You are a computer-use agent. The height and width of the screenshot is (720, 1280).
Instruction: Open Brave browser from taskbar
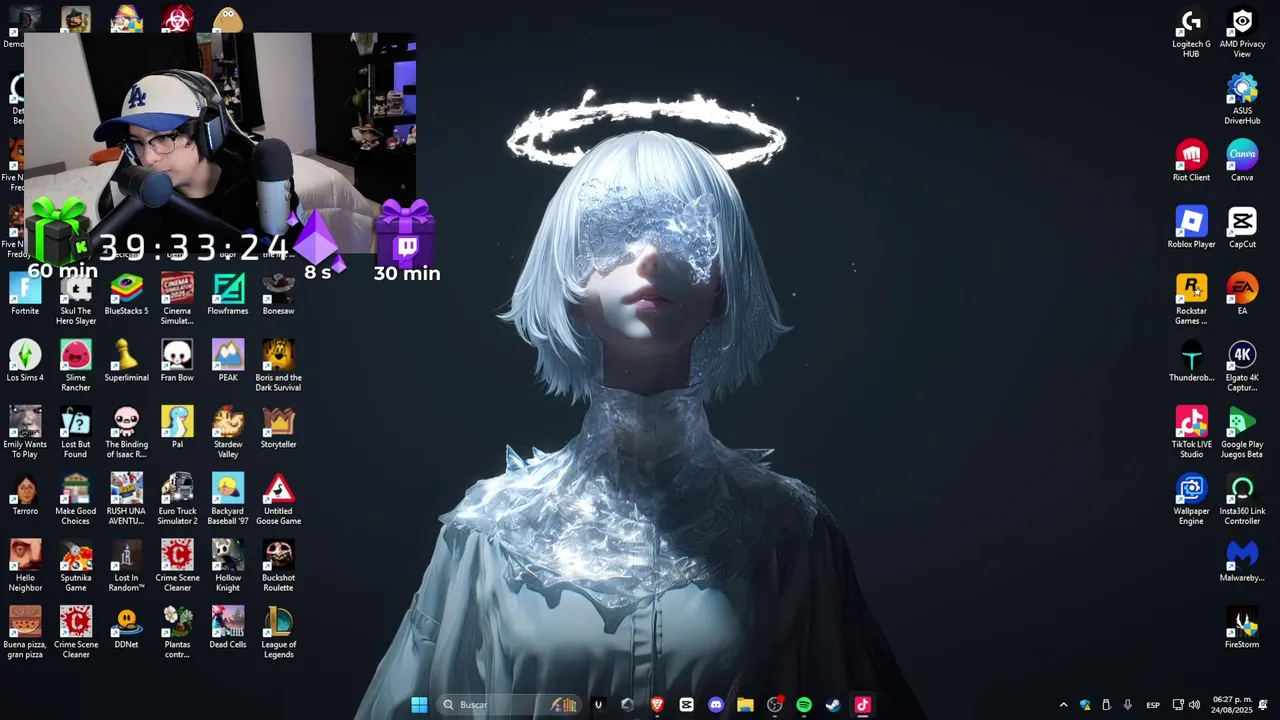point(657,705)
